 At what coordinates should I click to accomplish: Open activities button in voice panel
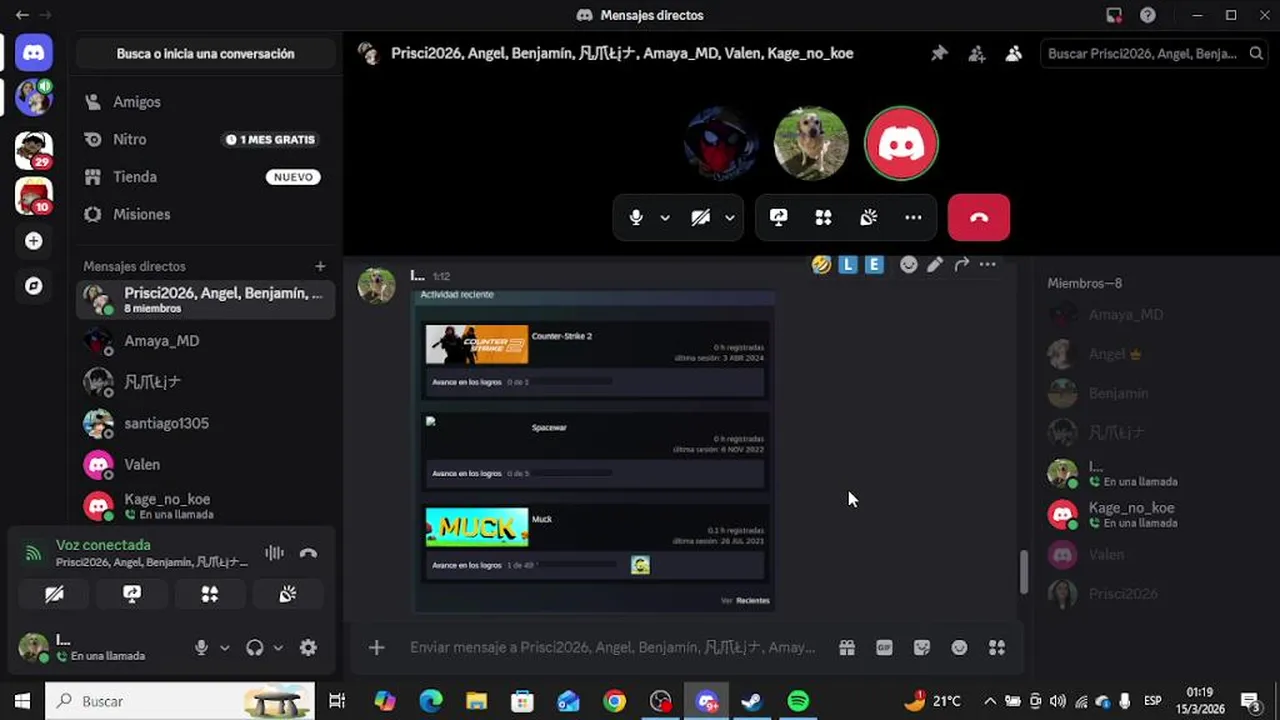pos(210,594)
